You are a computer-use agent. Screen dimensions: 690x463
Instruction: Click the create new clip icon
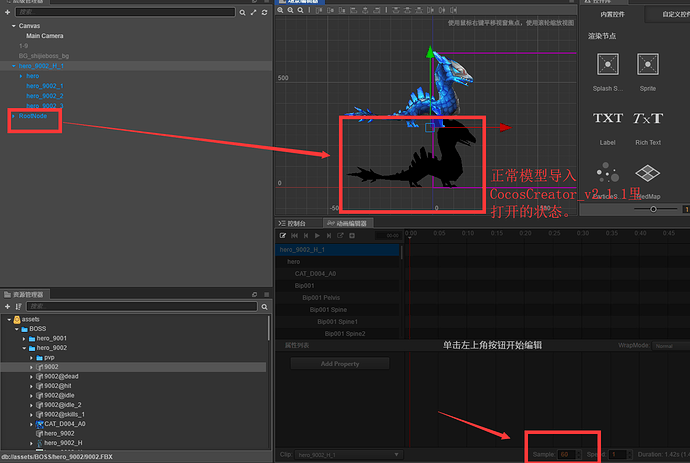pyautogui.click(x=340, y=235)
